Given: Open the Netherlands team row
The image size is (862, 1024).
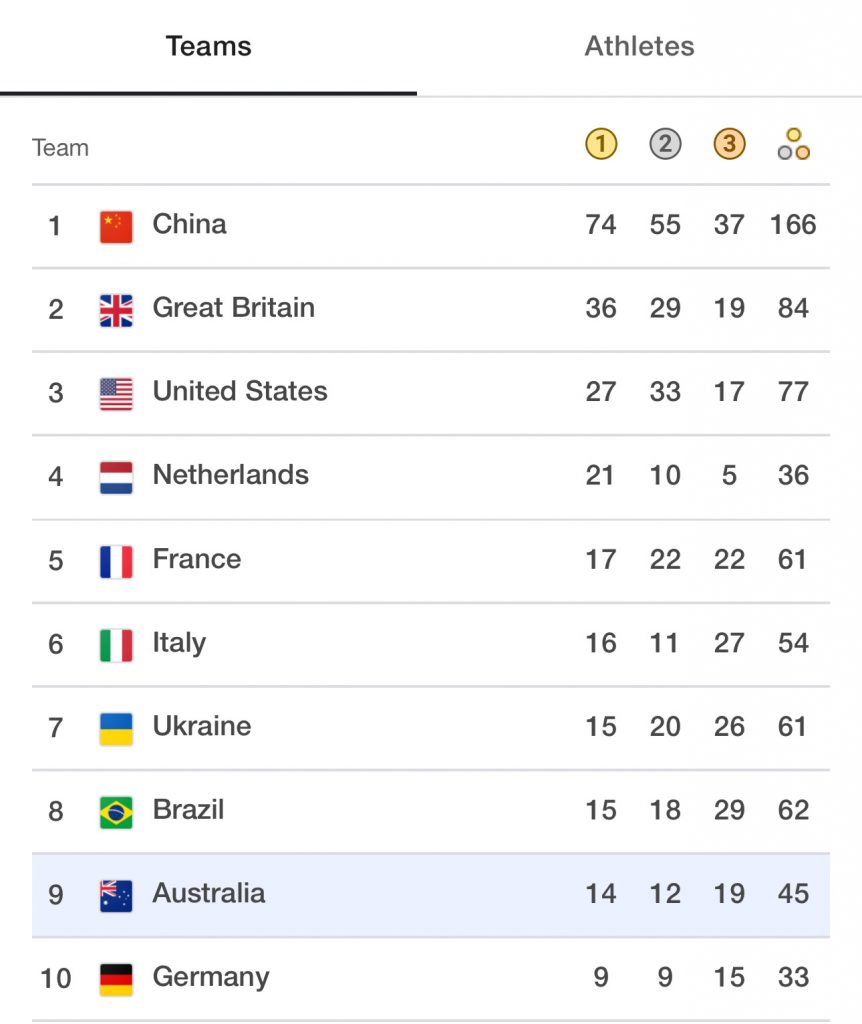Looking at the screenshot, I should tap(431, 477).
